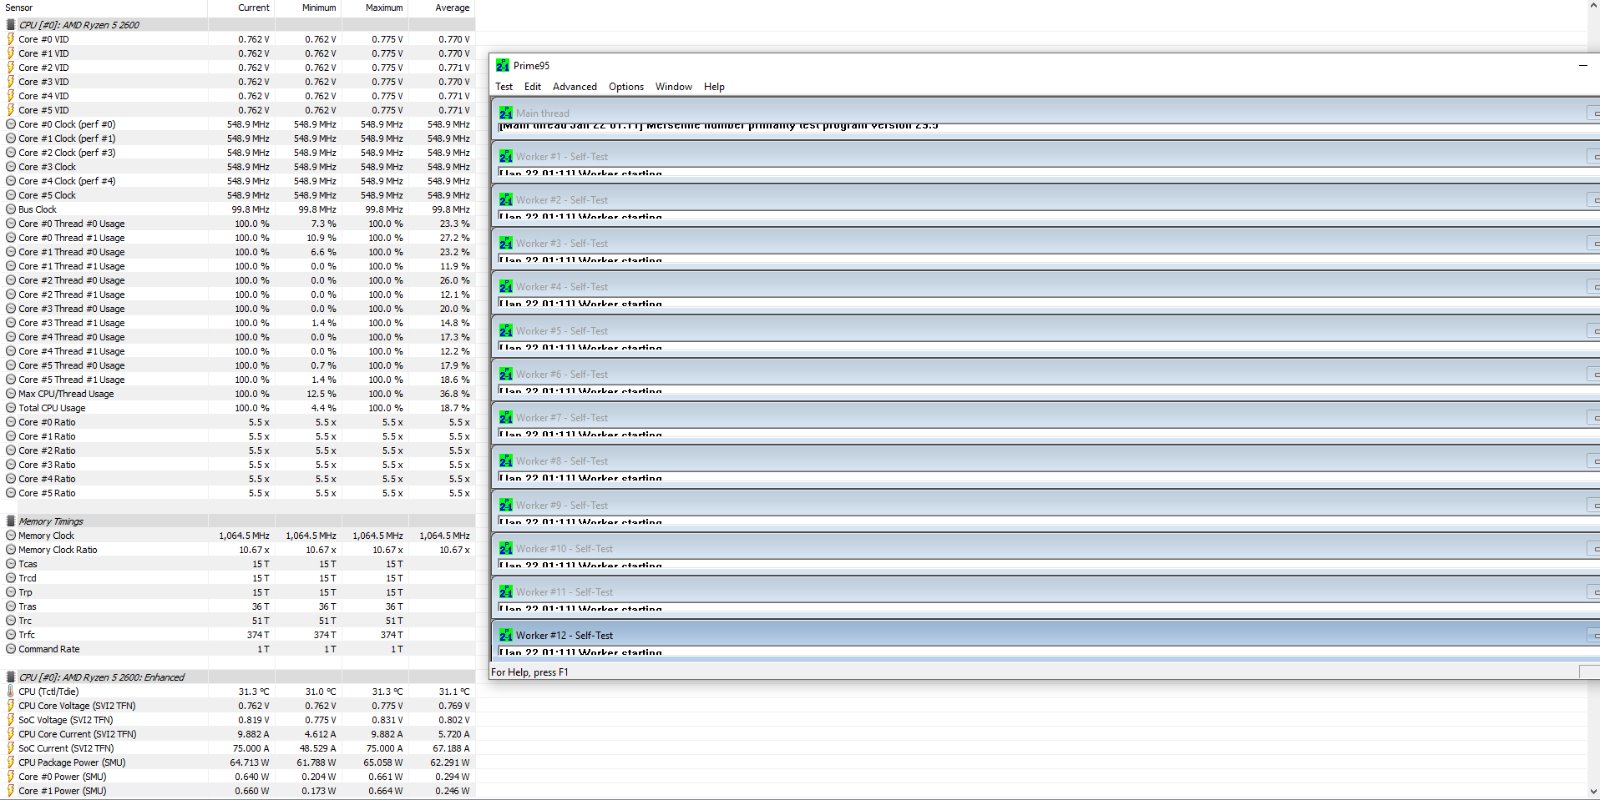Click the Worker #6 Self-Test window icon
This screenshot has height=800, width=1600.
click(x=506, y=374)
